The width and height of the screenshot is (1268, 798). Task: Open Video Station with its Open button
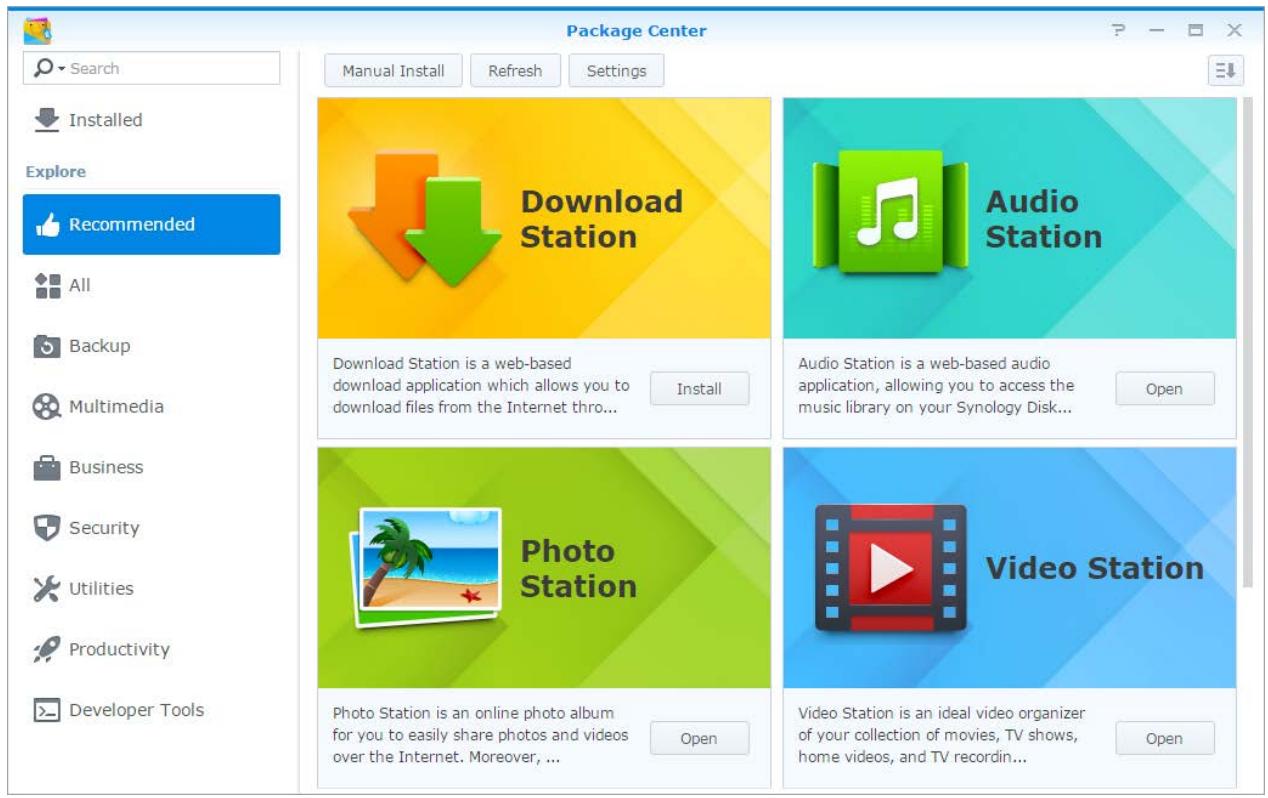tap(1164, 739)
